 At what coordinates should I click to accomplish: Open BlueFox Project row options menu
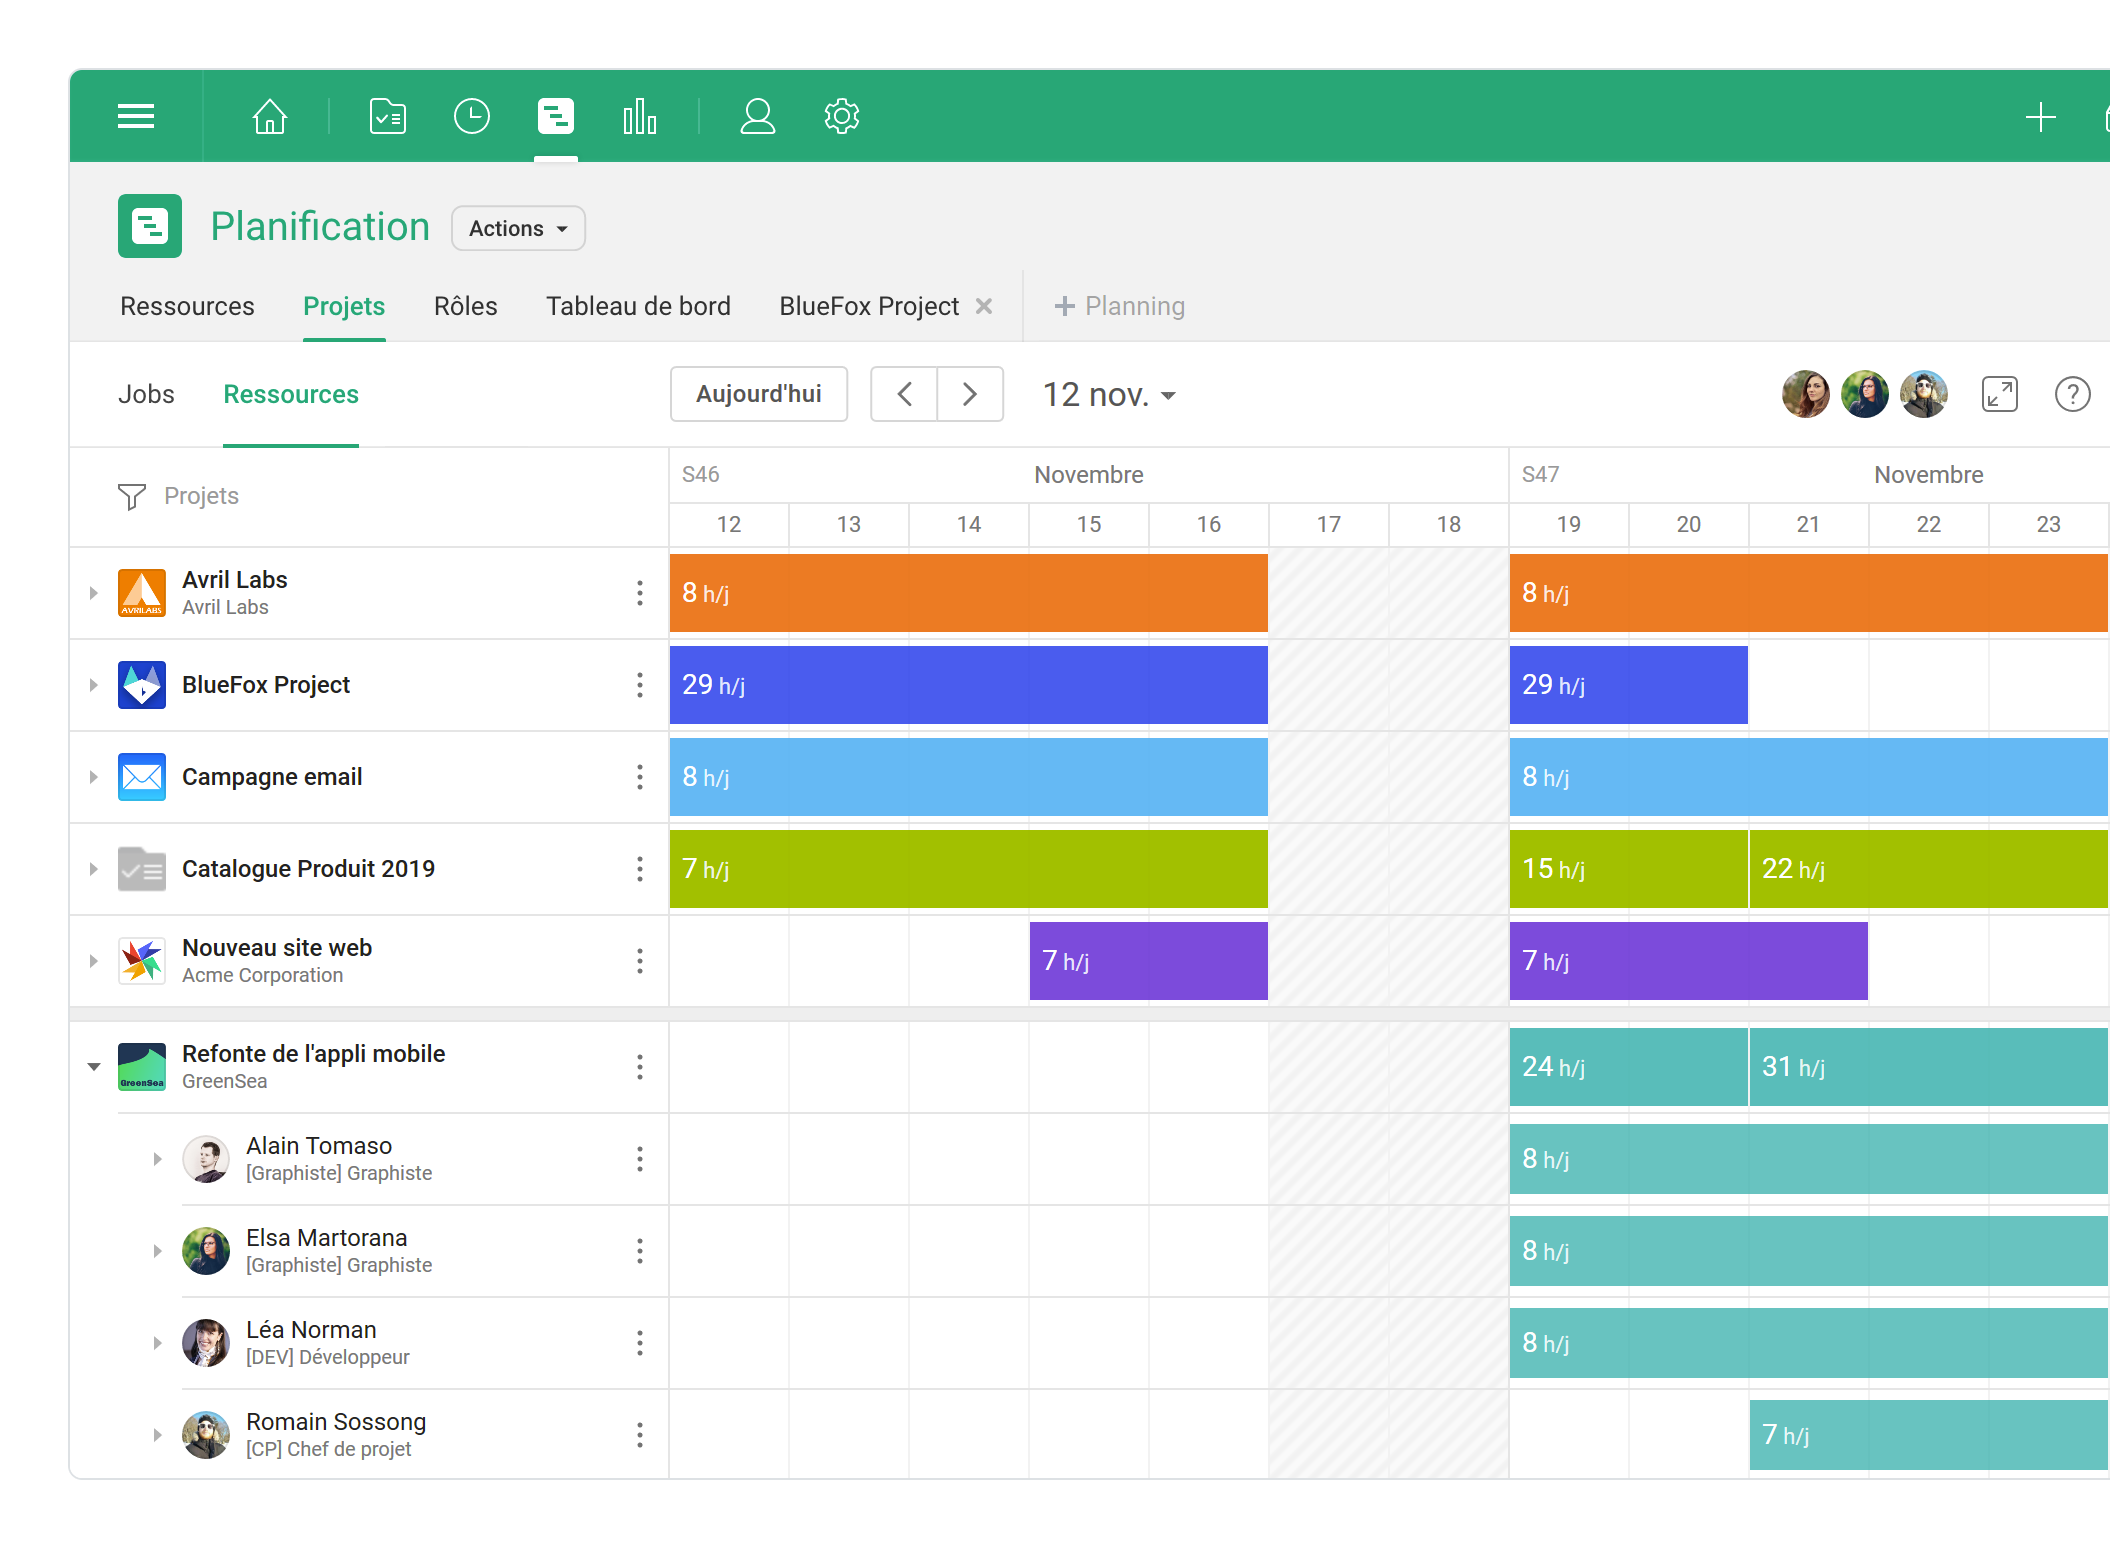click(640, 685)
